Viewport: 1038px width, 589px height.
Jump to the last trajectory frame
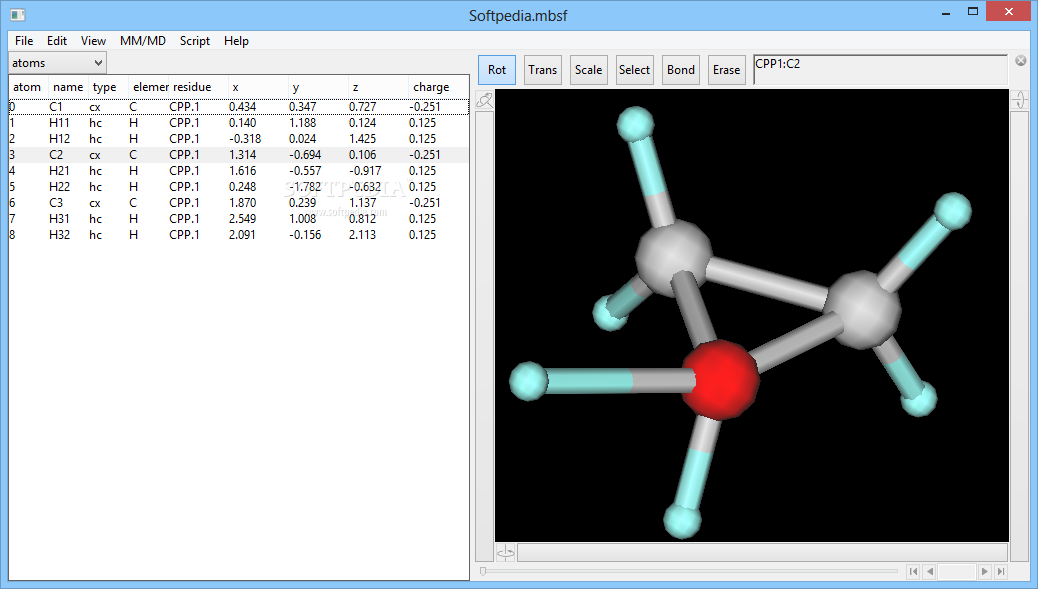click(x=1001, y=571)
